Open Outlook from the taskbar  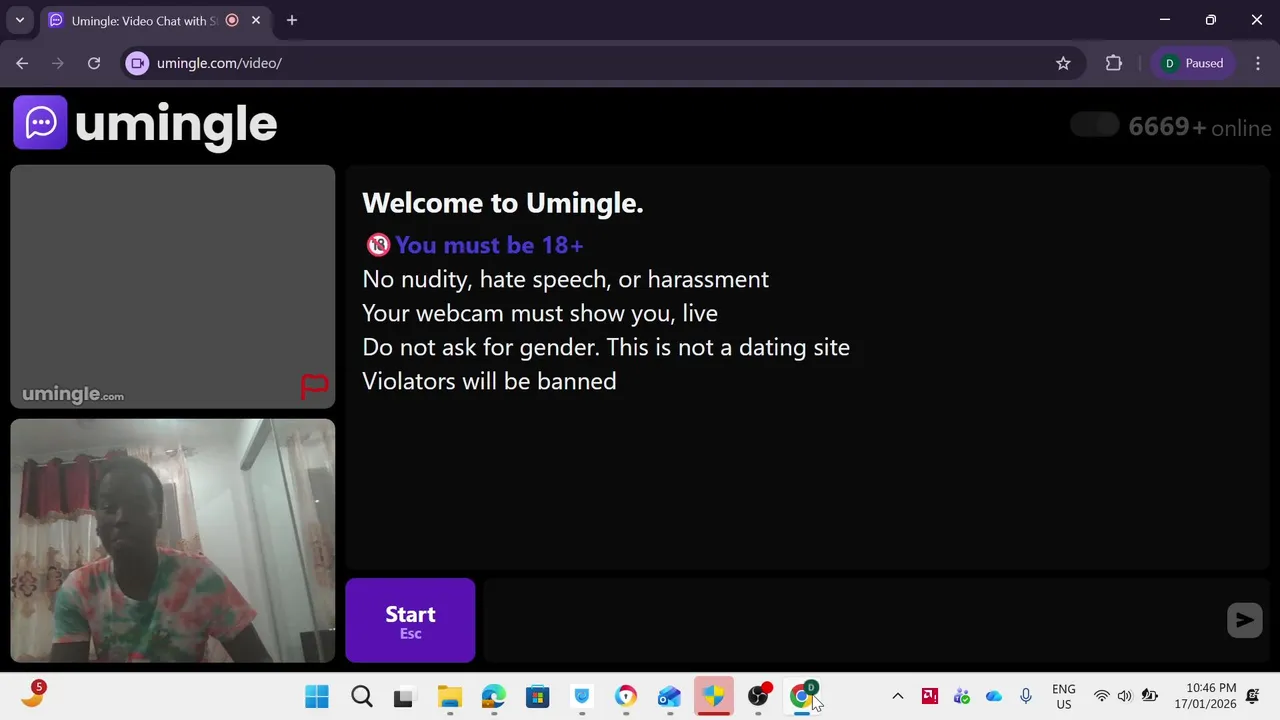click(x=669, y=697)
